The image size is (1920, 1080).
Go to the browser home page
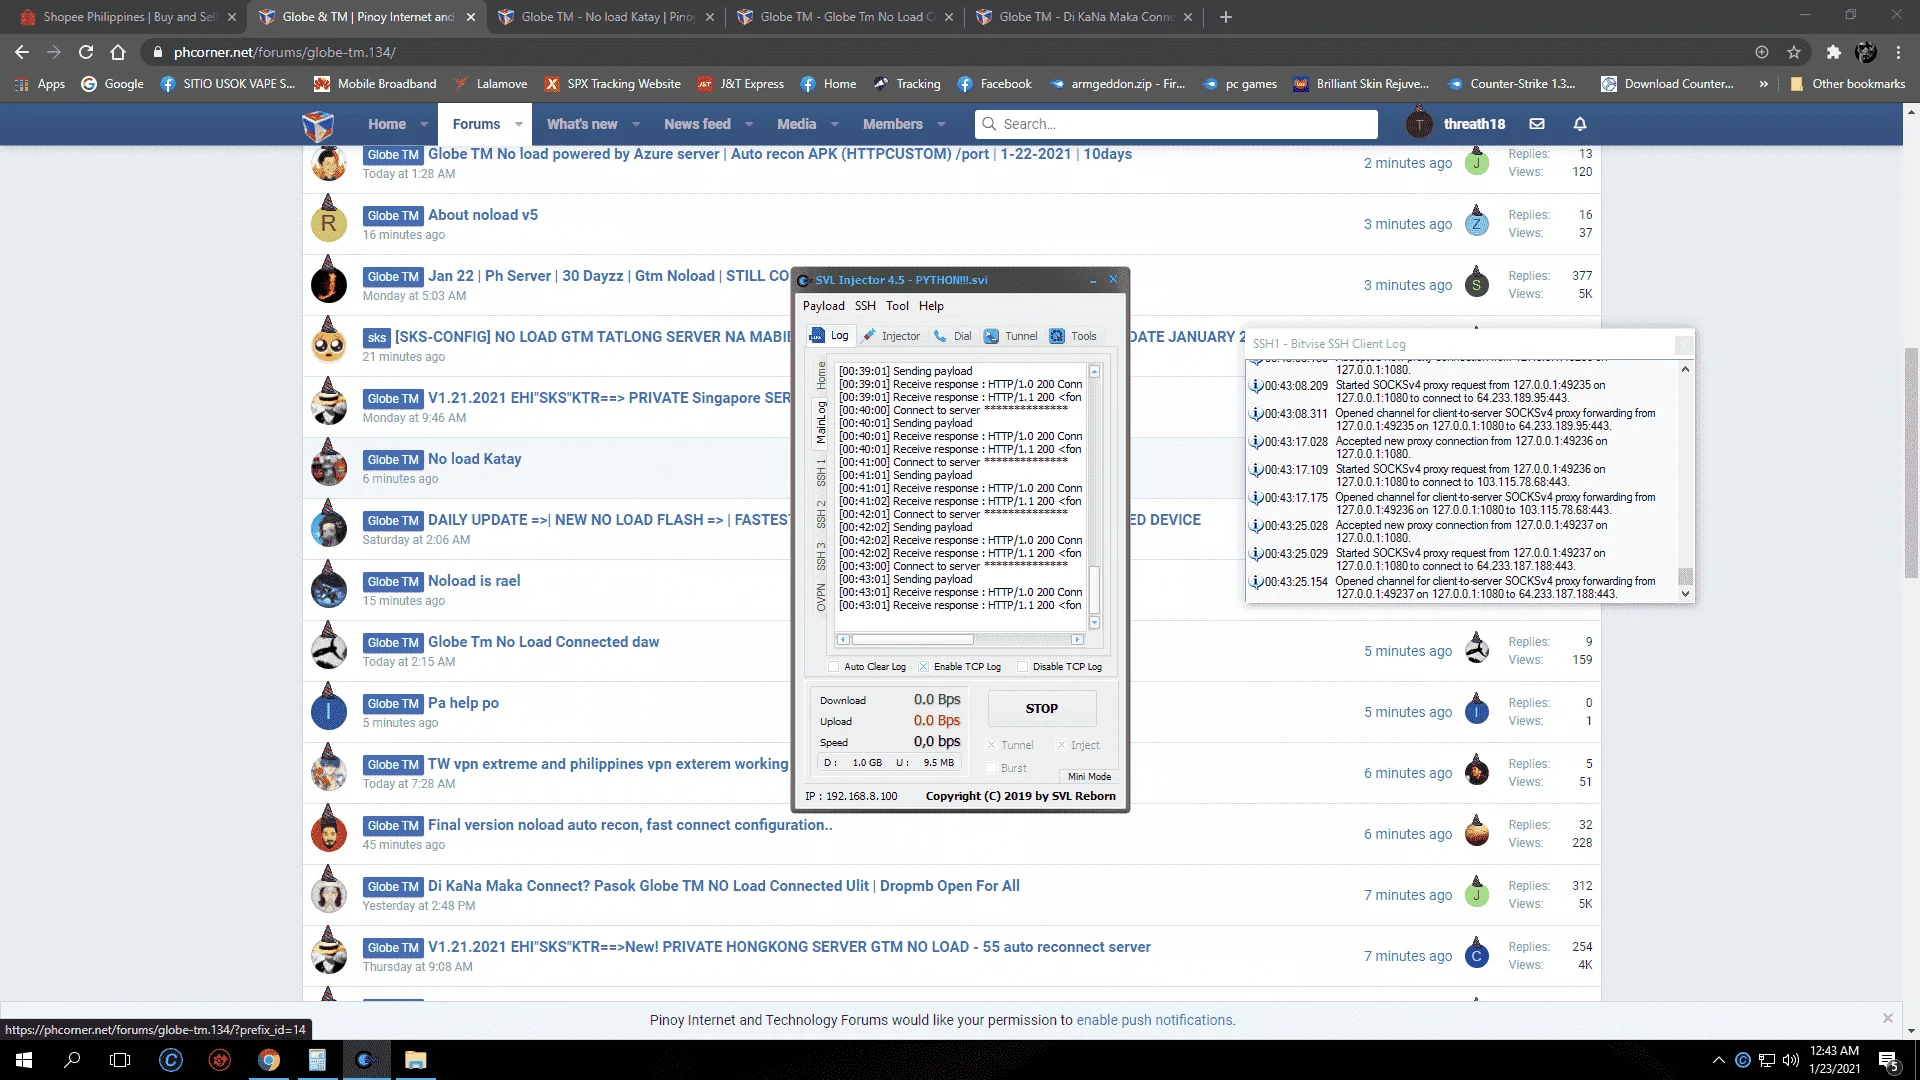point(118,52)
